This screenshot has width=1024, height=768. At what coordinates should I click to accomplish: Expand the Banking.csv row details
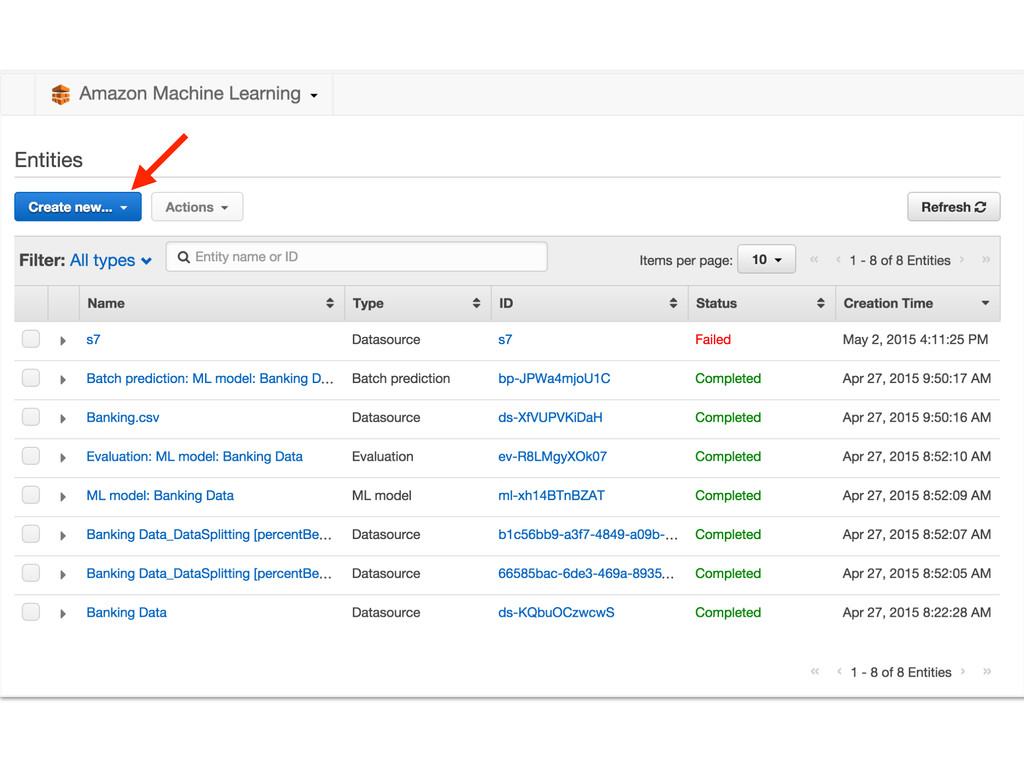point(63,419)
